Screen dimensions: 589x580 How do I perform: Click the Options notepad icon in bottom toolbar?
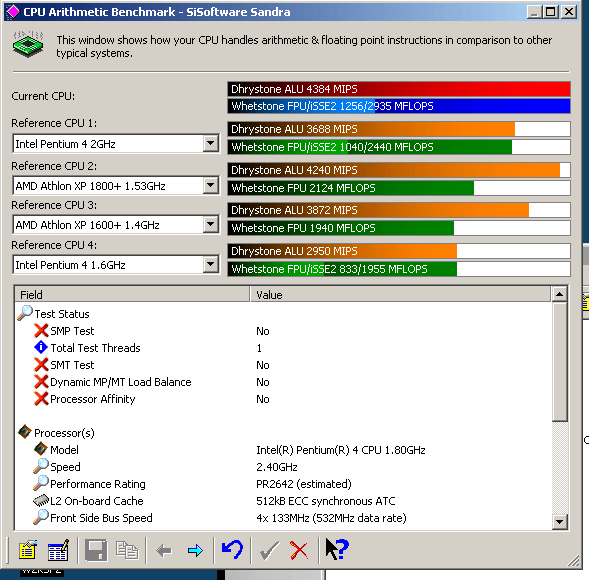27,551
